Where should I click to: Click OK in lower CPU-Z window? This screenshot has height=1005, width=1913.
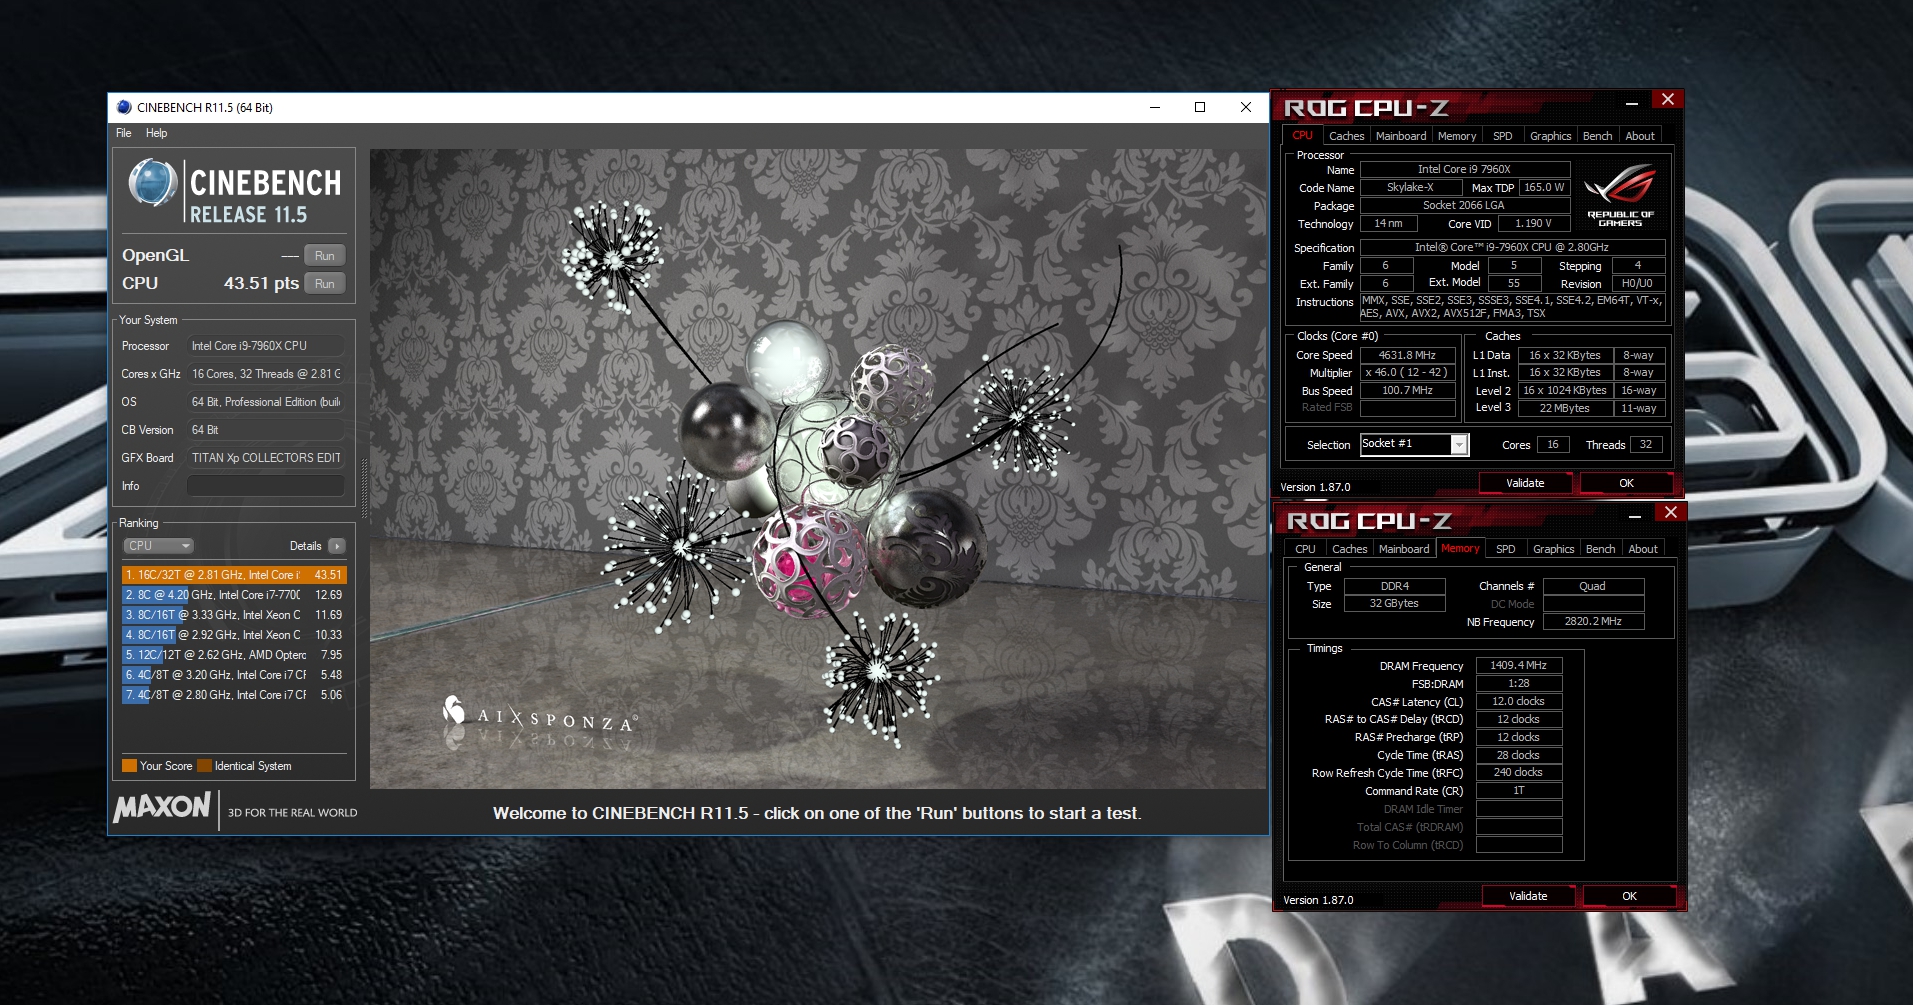(1629, 896)
